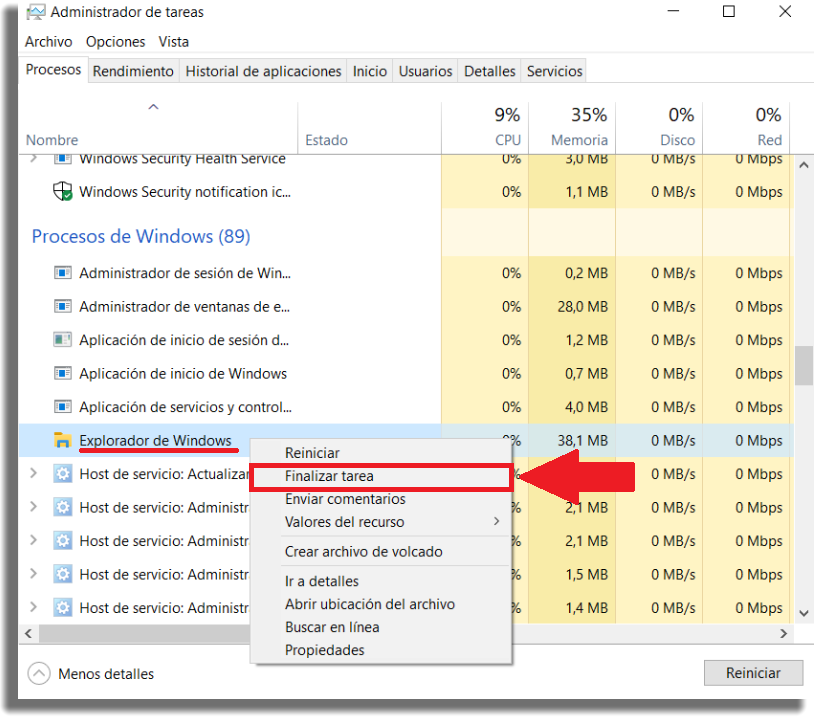Sort by the Estado column header
819x722 pixels.
pos(370,127)
